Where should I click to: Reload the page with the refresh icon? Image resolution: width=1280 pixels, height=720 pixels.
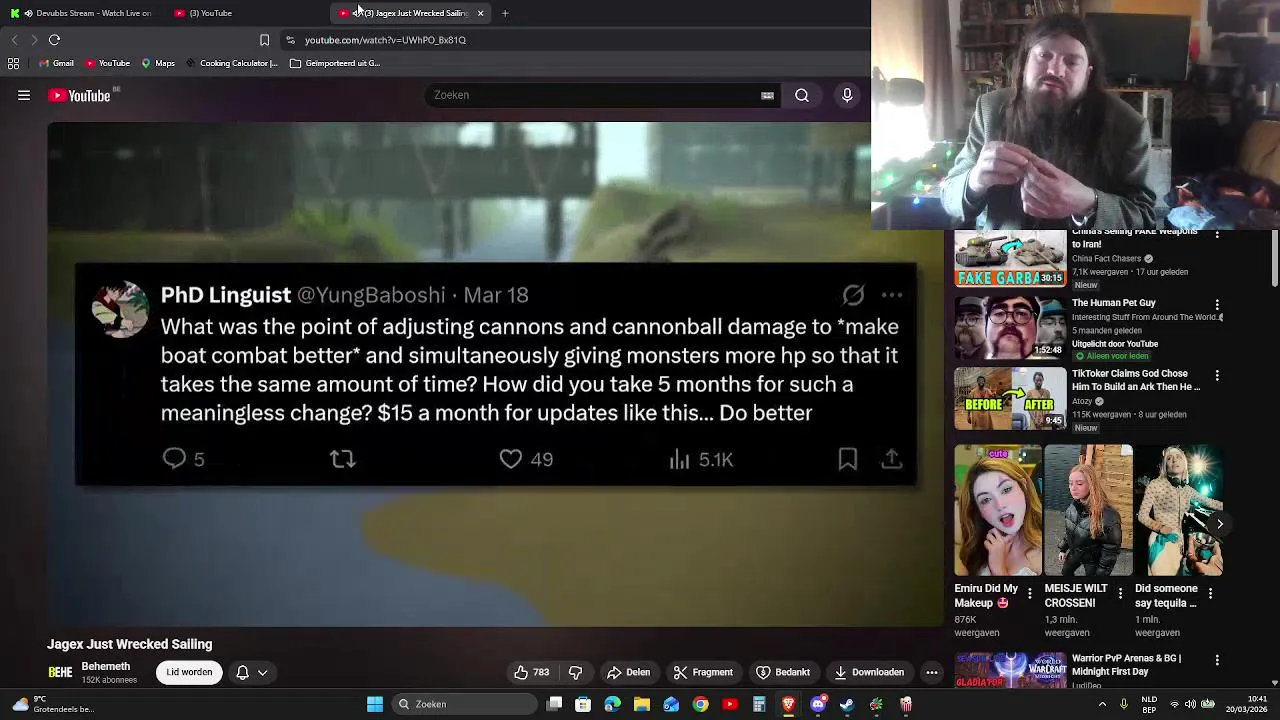click(x=55, y=40)
